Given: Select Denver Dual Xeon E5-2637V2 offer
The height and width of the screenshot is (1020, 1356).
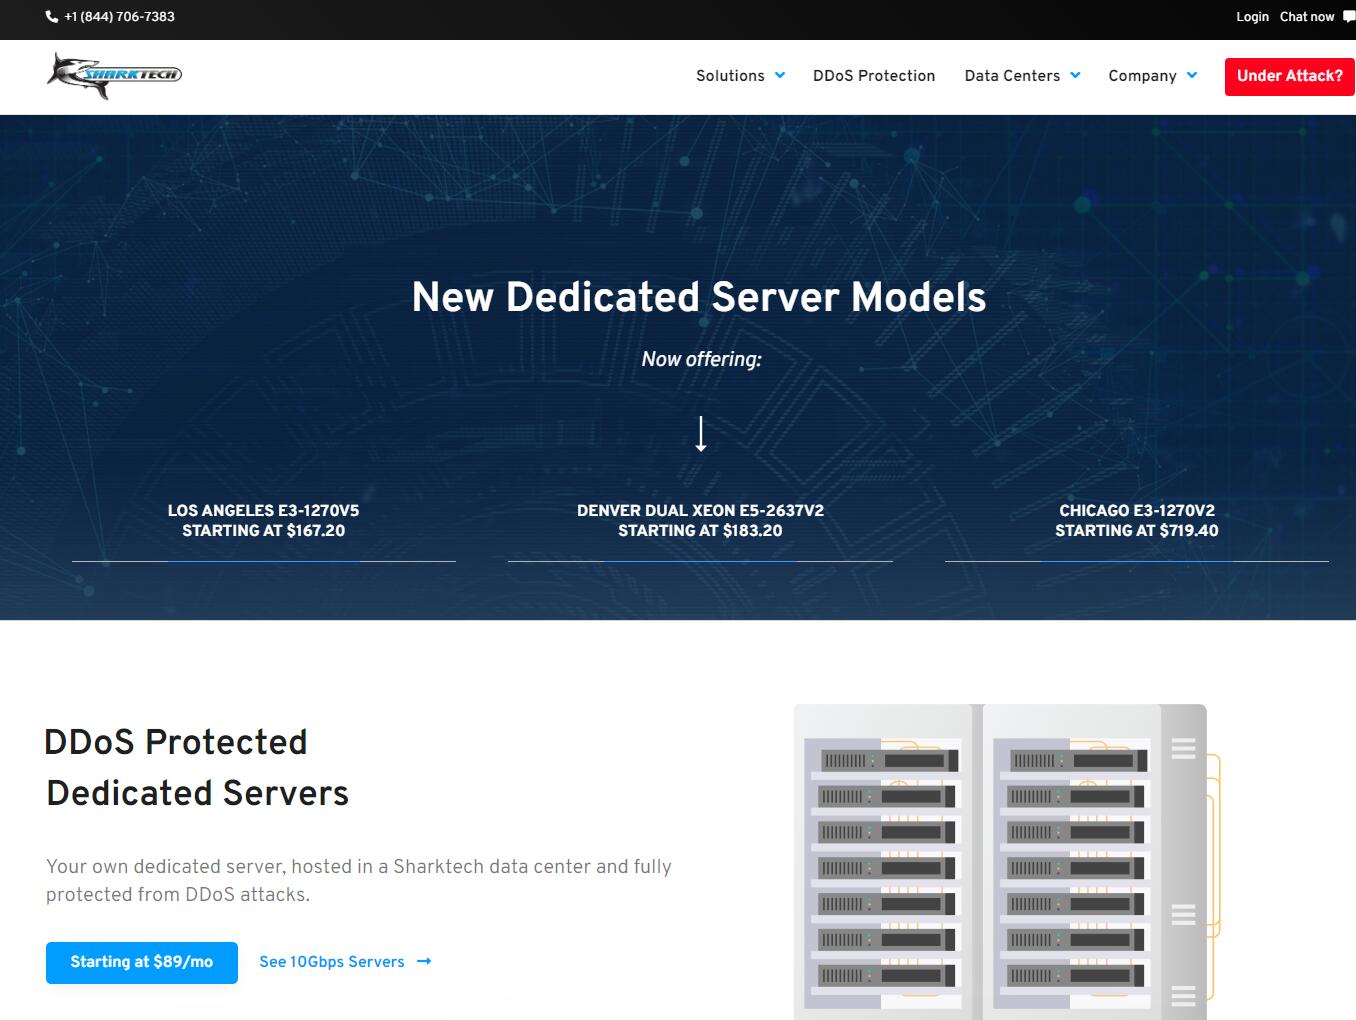Looking at the screenshot, I should [x=700, y=521].
